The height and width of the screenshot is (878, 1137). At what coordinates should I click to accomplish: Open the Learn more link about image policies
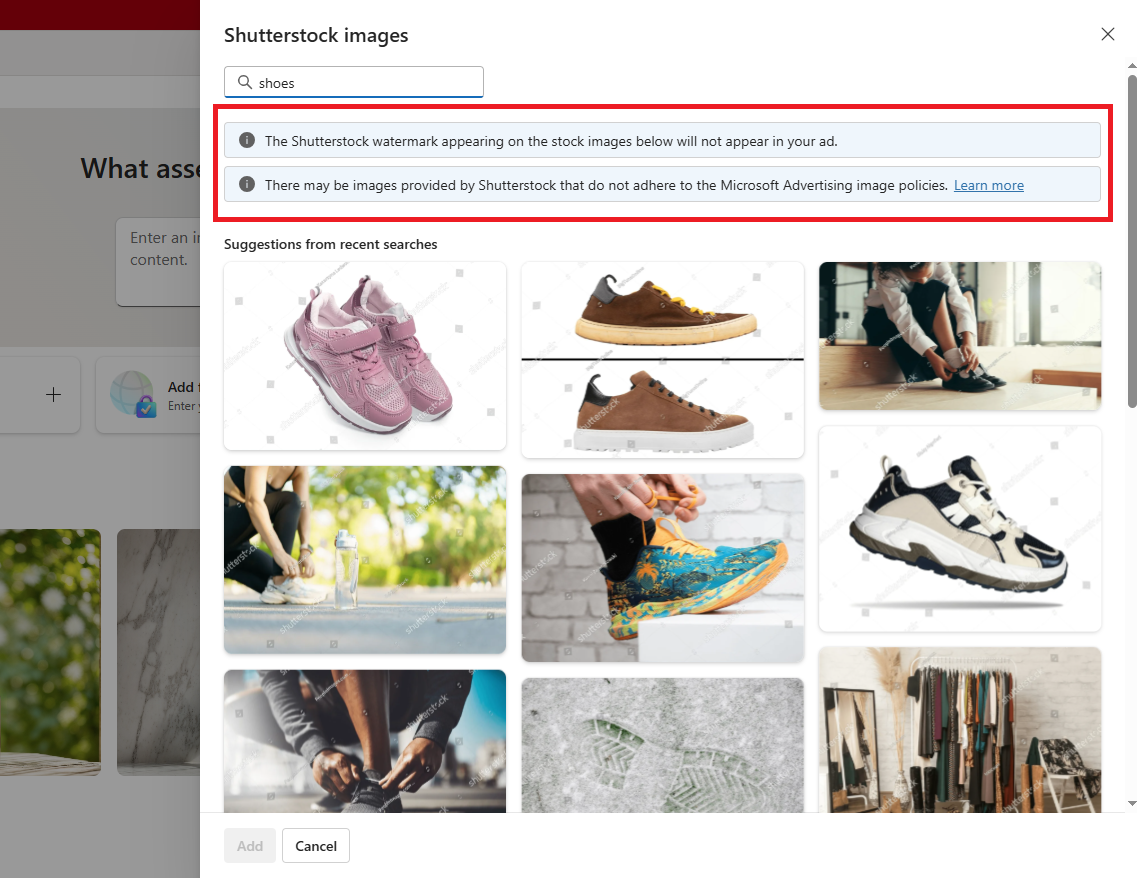[988, 184]
